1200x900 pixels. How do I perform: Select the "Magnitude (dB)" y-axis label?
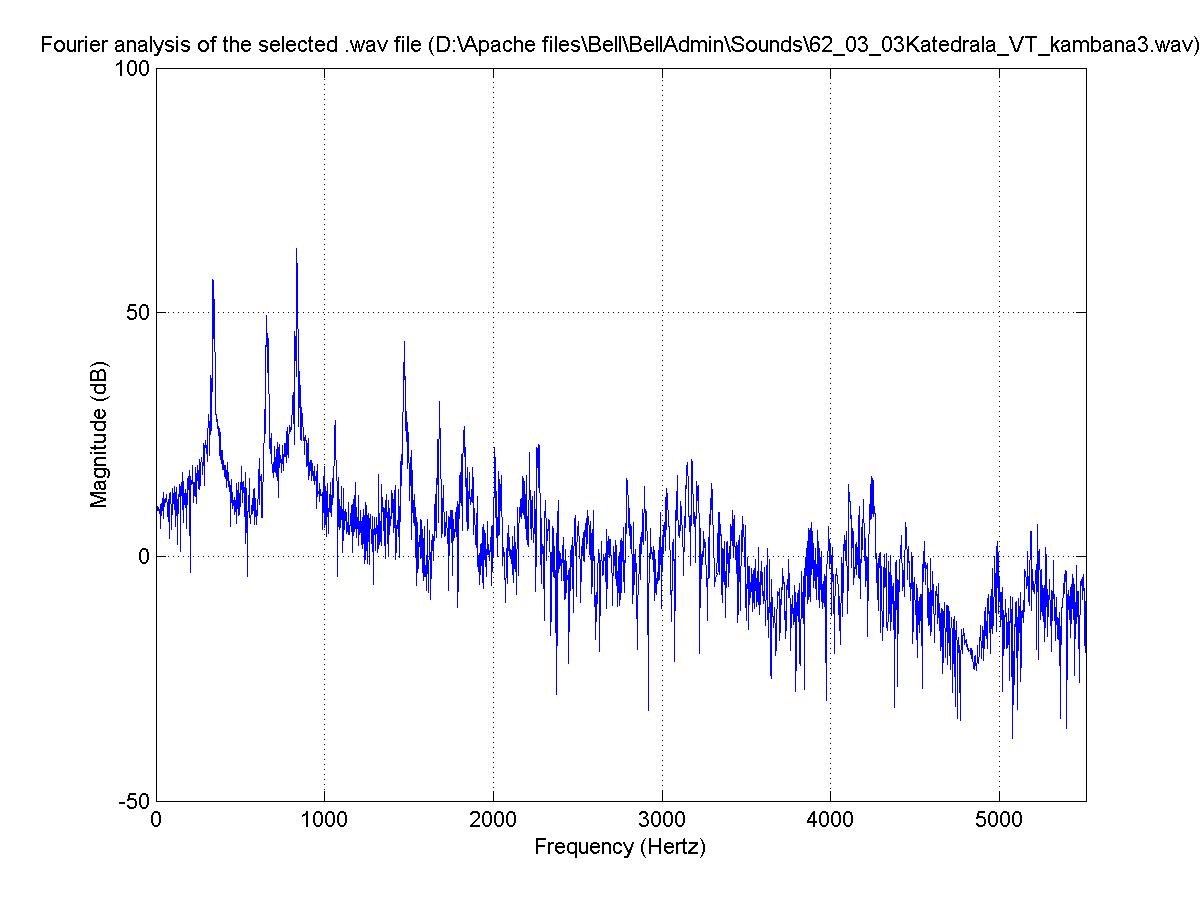[x=99, y=433]
